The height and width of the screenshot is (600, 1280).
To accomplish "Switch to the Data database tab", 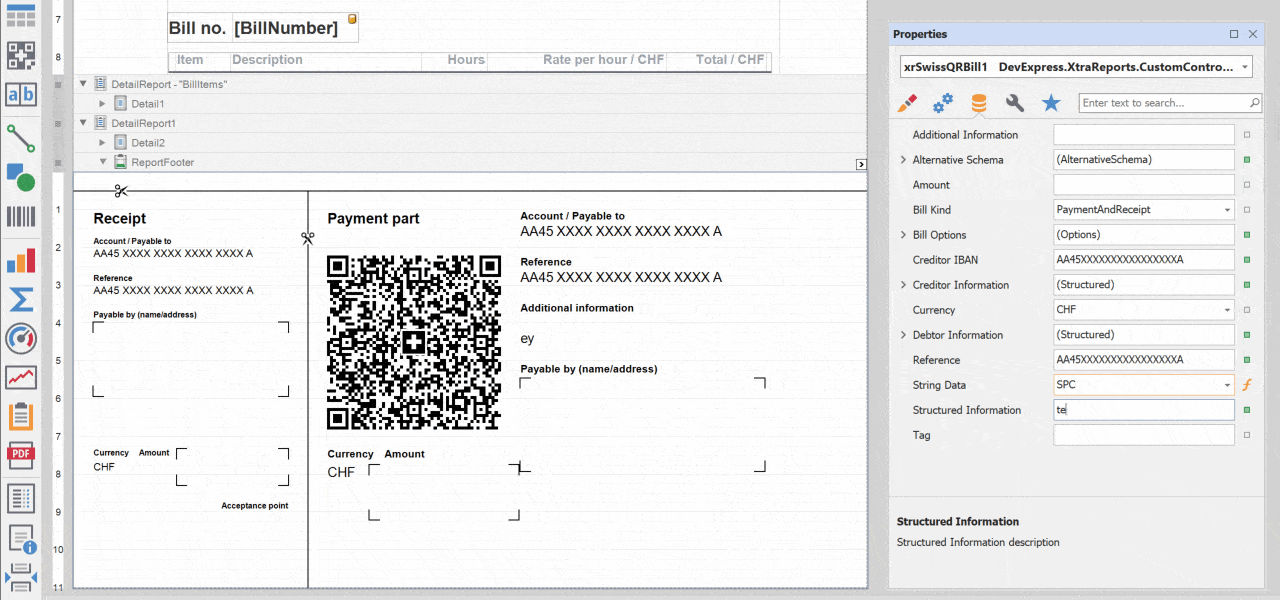I will (978, 103).
